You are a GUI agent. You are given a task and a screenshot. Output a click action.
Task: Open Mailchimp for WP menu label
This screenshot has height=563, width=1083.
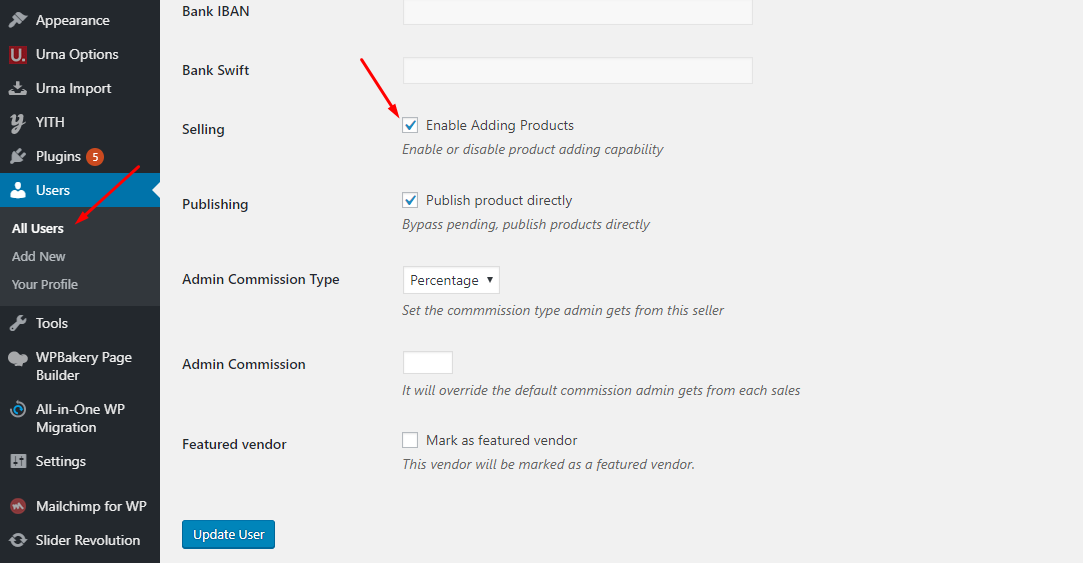[x=91, y=506]
